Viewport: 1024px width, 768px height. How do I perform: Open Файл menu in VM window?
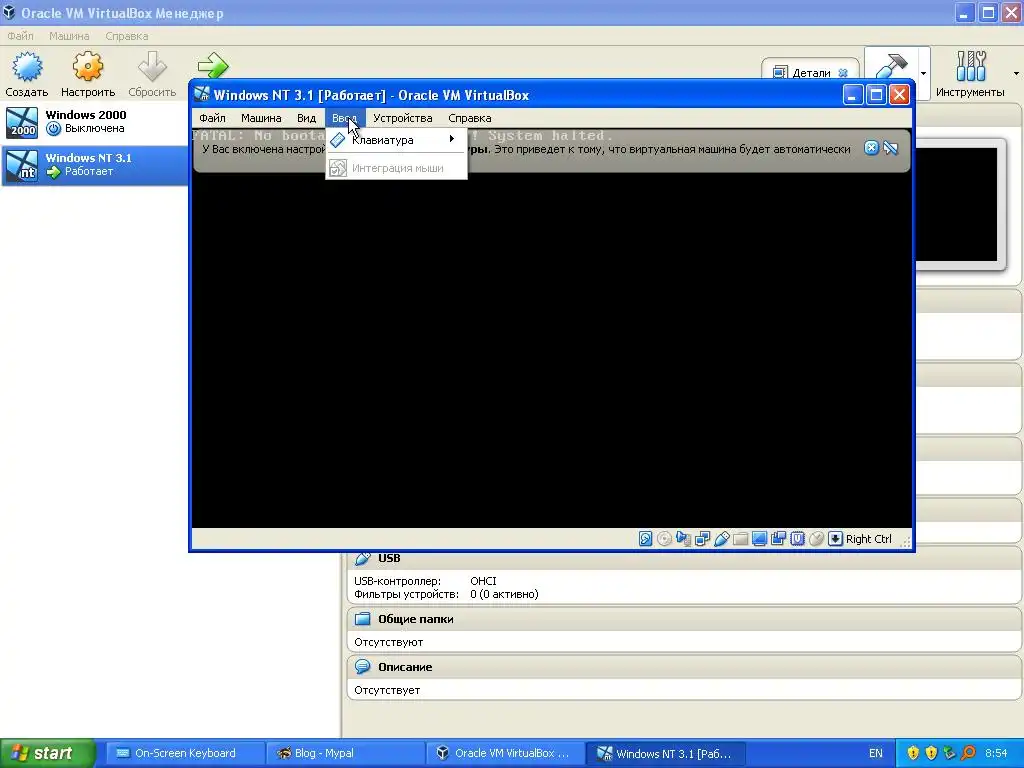tap(212, 118)
